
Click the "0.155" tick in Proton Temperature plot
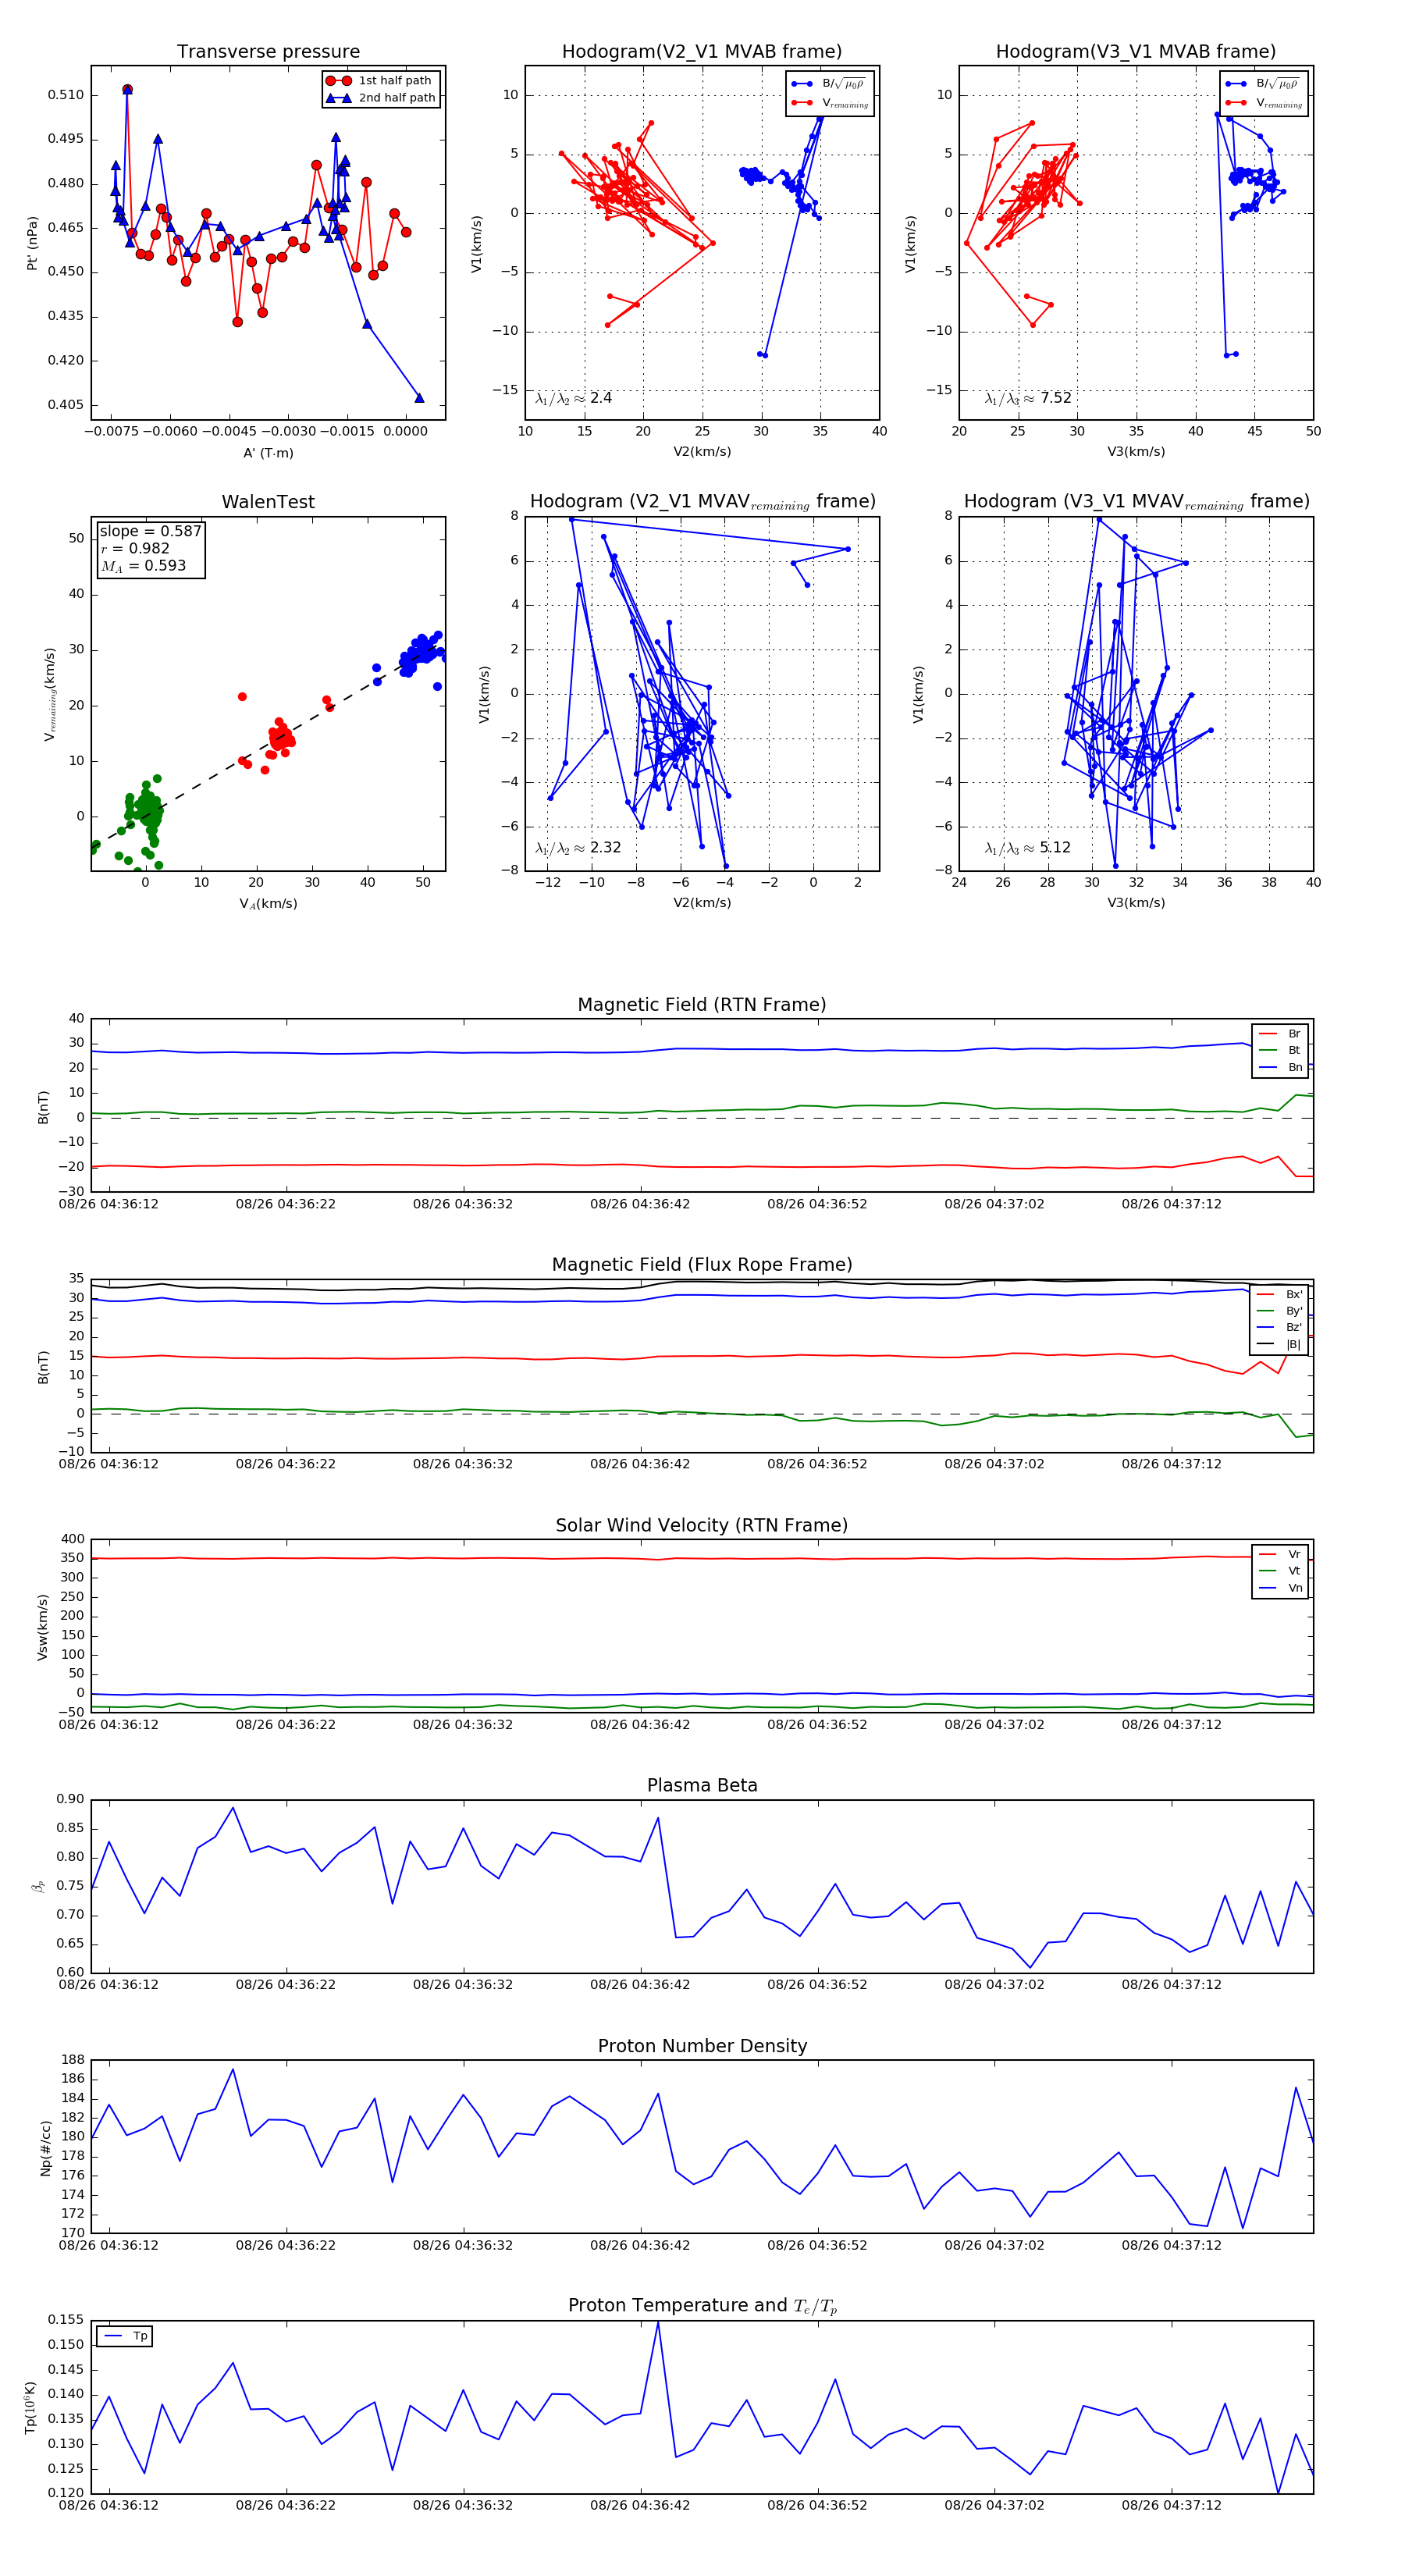click(66, 2320)
